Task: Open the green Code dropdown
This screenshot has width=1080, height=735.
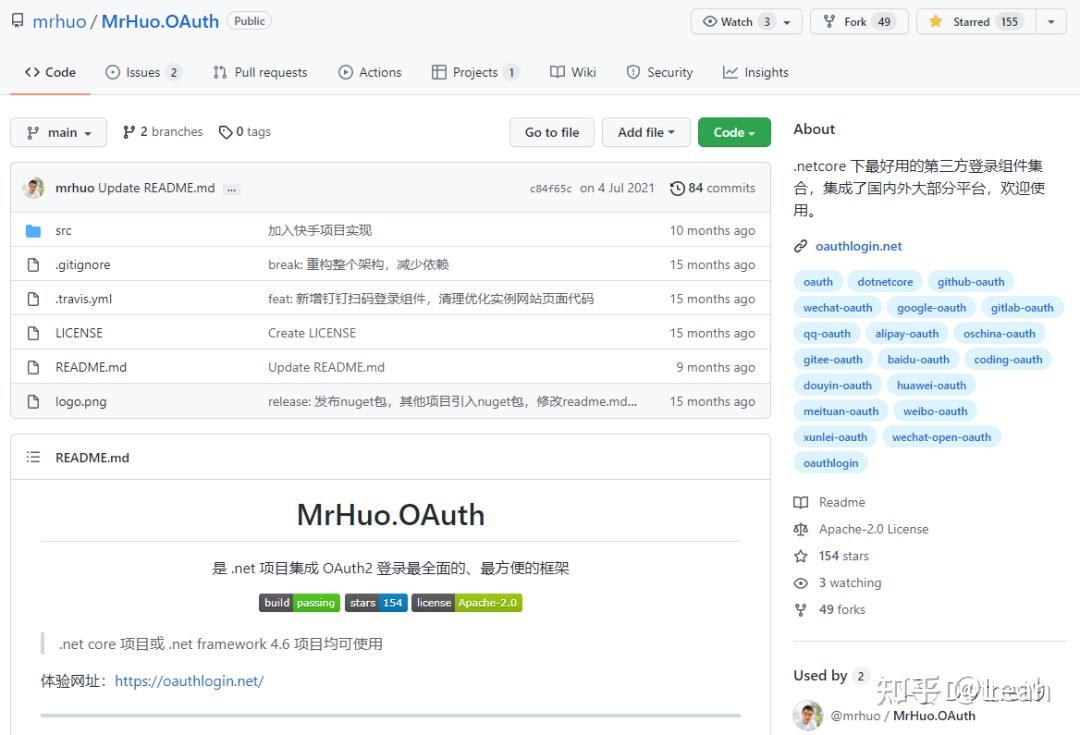Action: [x=734, y=131]
